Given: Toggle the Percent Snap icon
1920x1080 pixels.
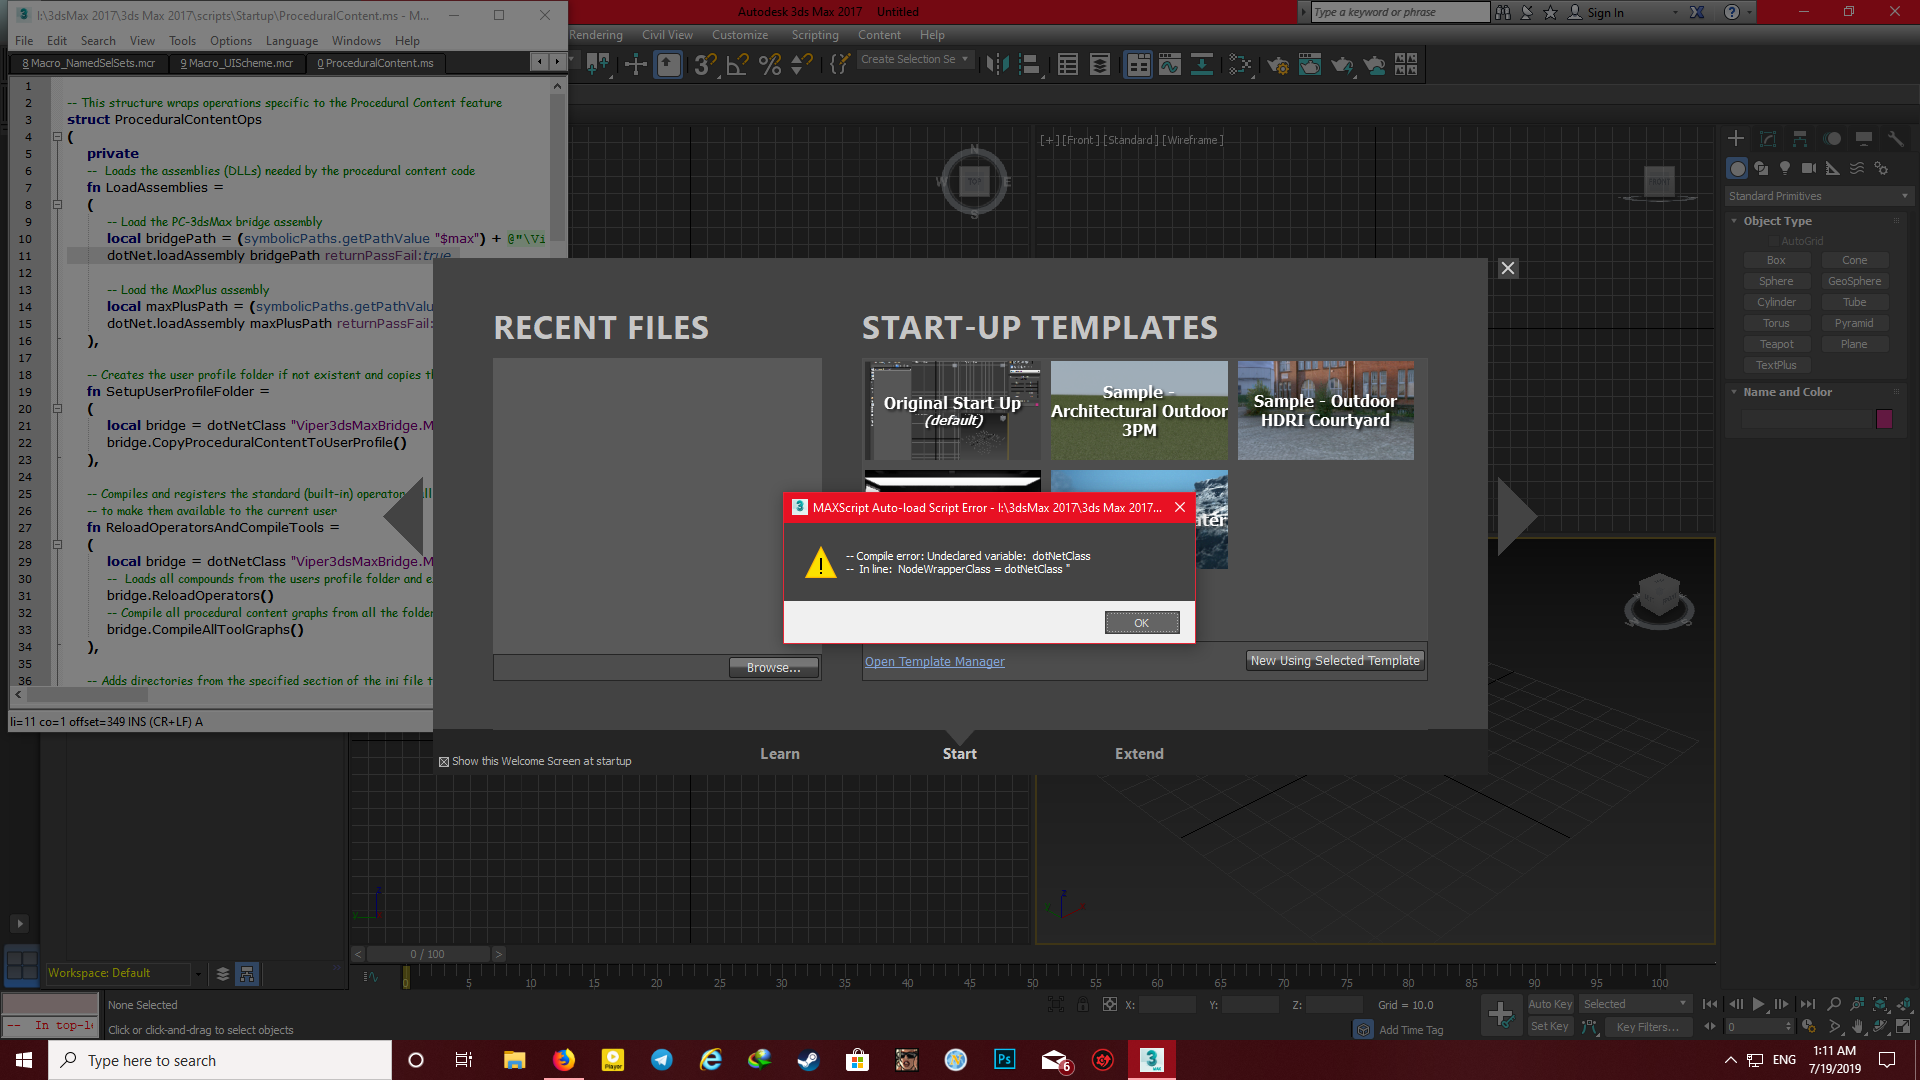Looking at the screenshot, I should pos(769,65).
